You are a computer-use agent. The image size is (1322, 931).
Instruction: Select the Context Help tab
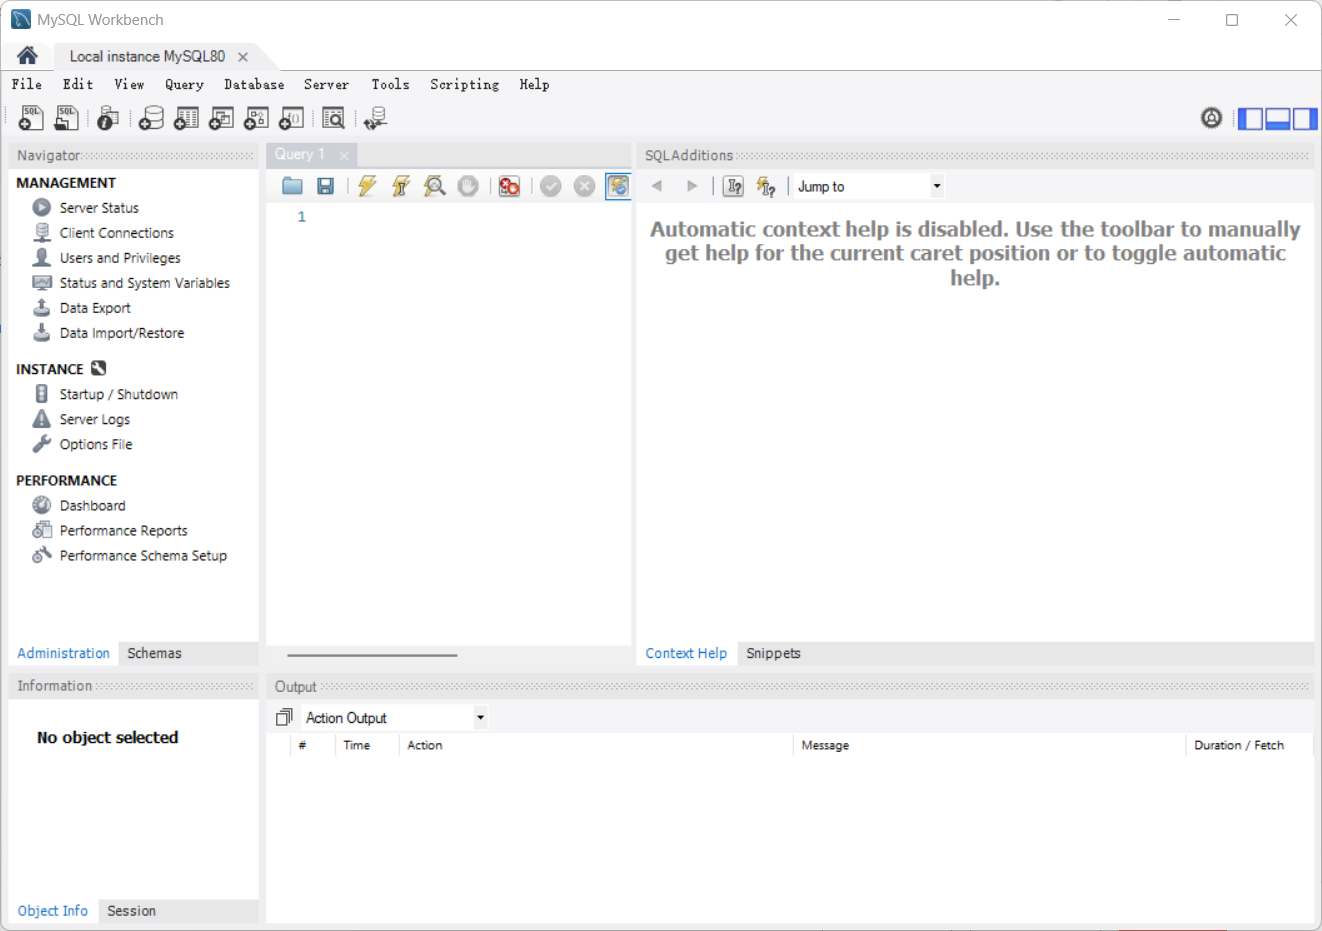(686, 653)
